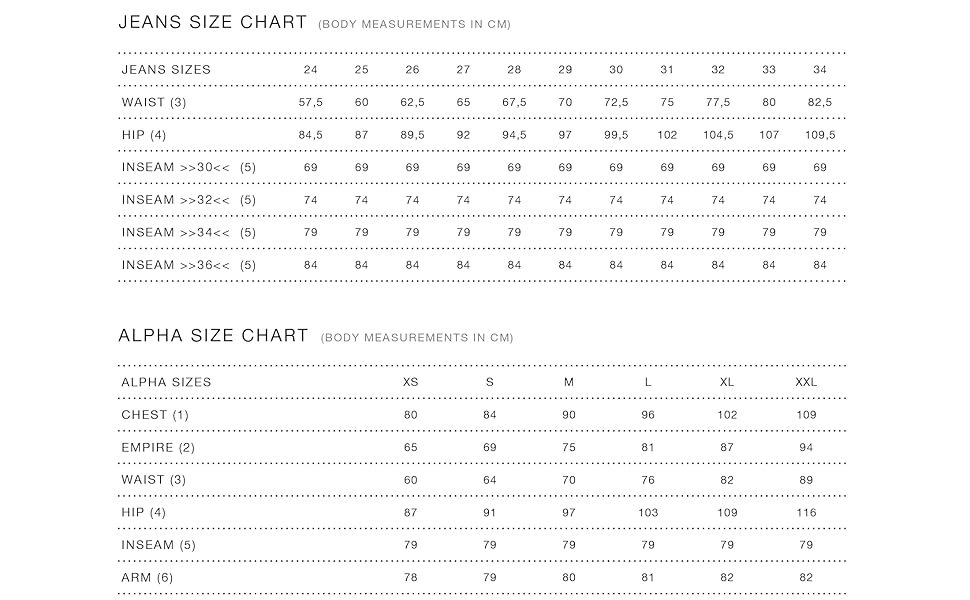Click the JEANS SIZES row label

click(166, 70)
